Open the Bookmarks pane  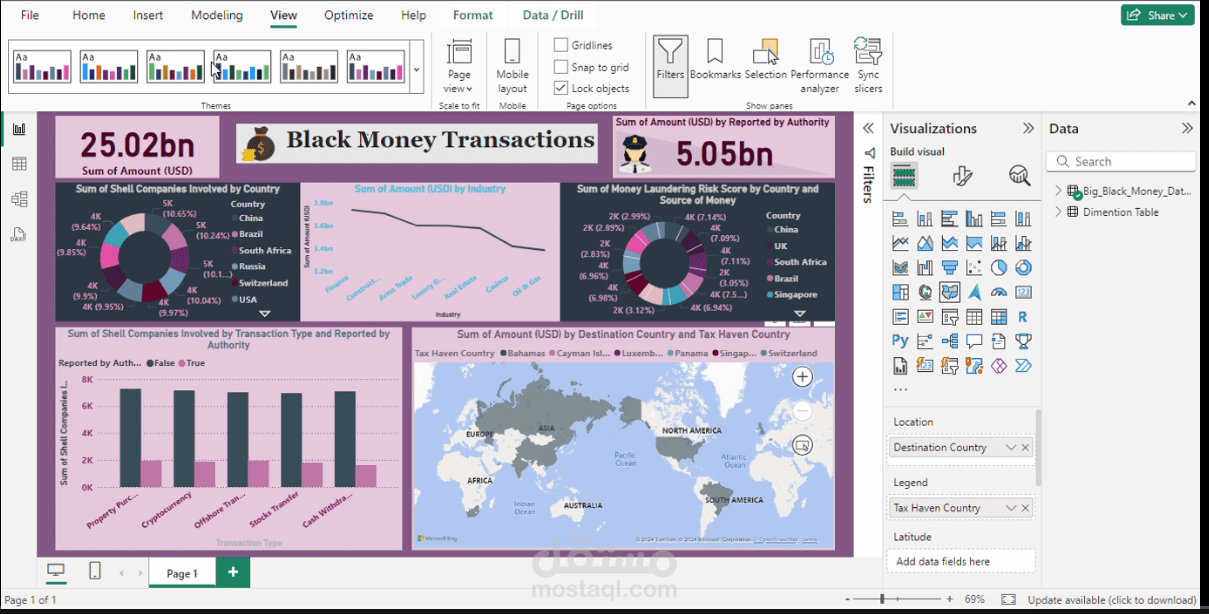click(715, 60)
